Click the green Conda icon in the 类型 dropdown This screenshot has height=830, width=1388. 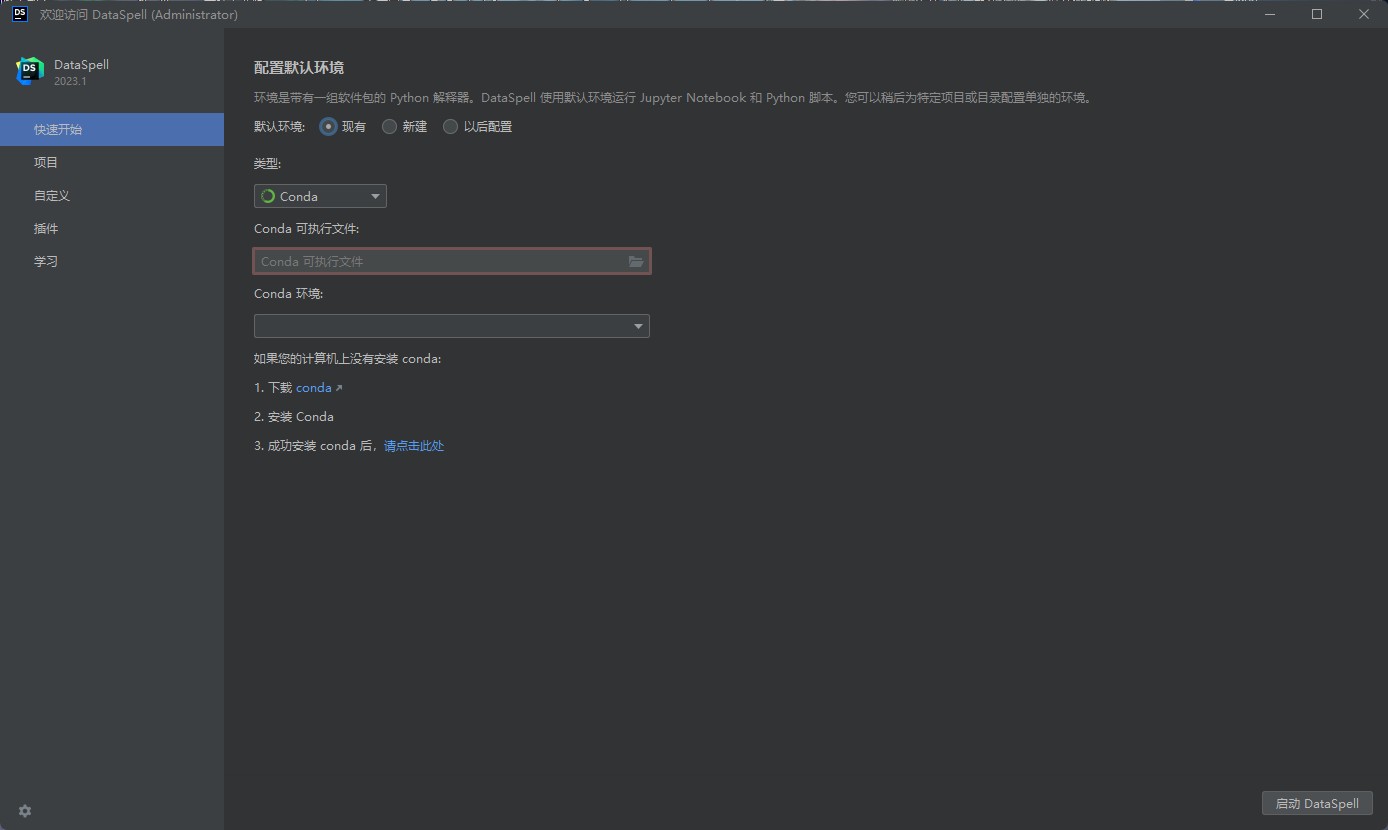(268, 196)
